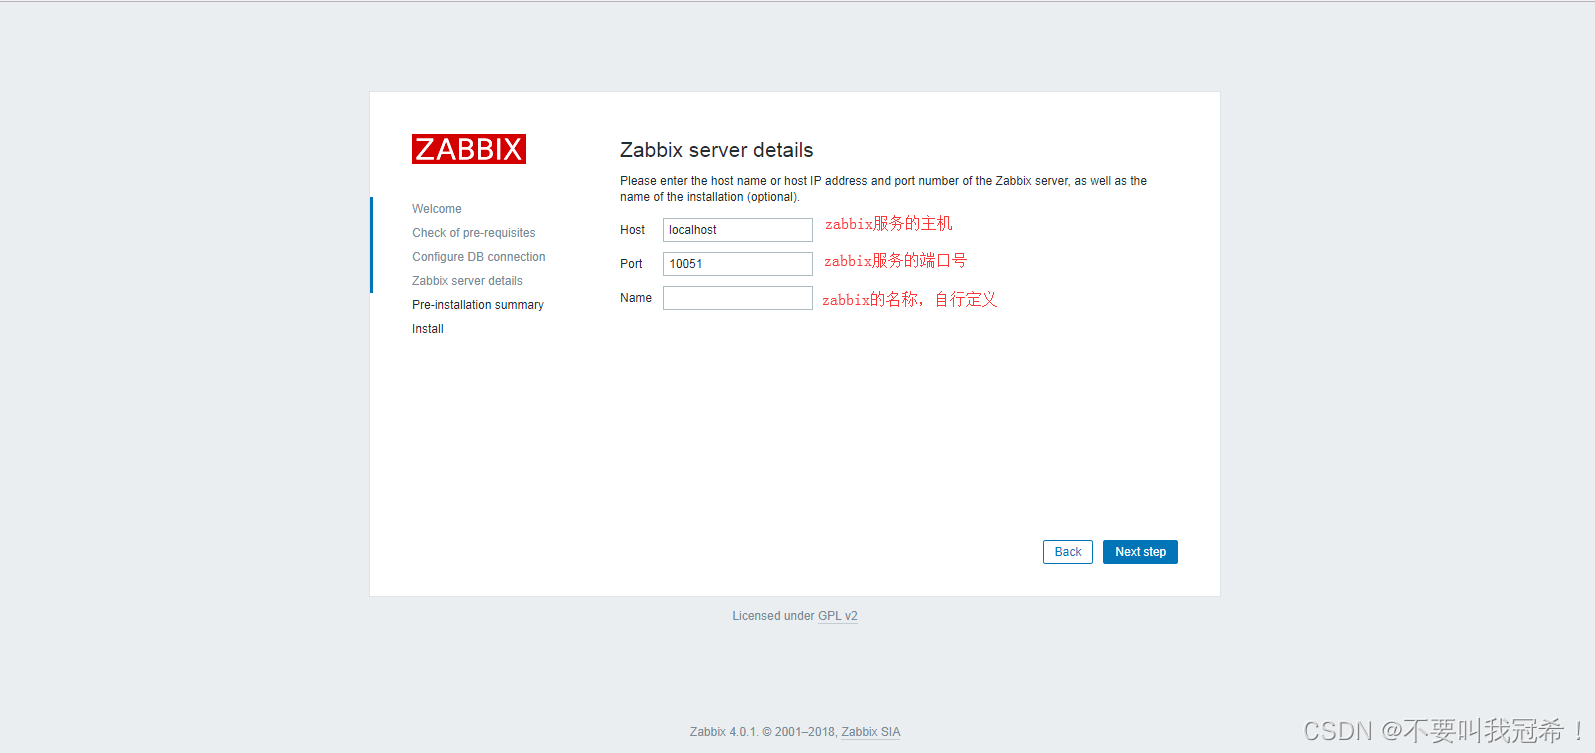Screen dimensions: 1595x753
Task: Select the Install step in sidebar
Action: pyautogui.click(x=428, y=329)
